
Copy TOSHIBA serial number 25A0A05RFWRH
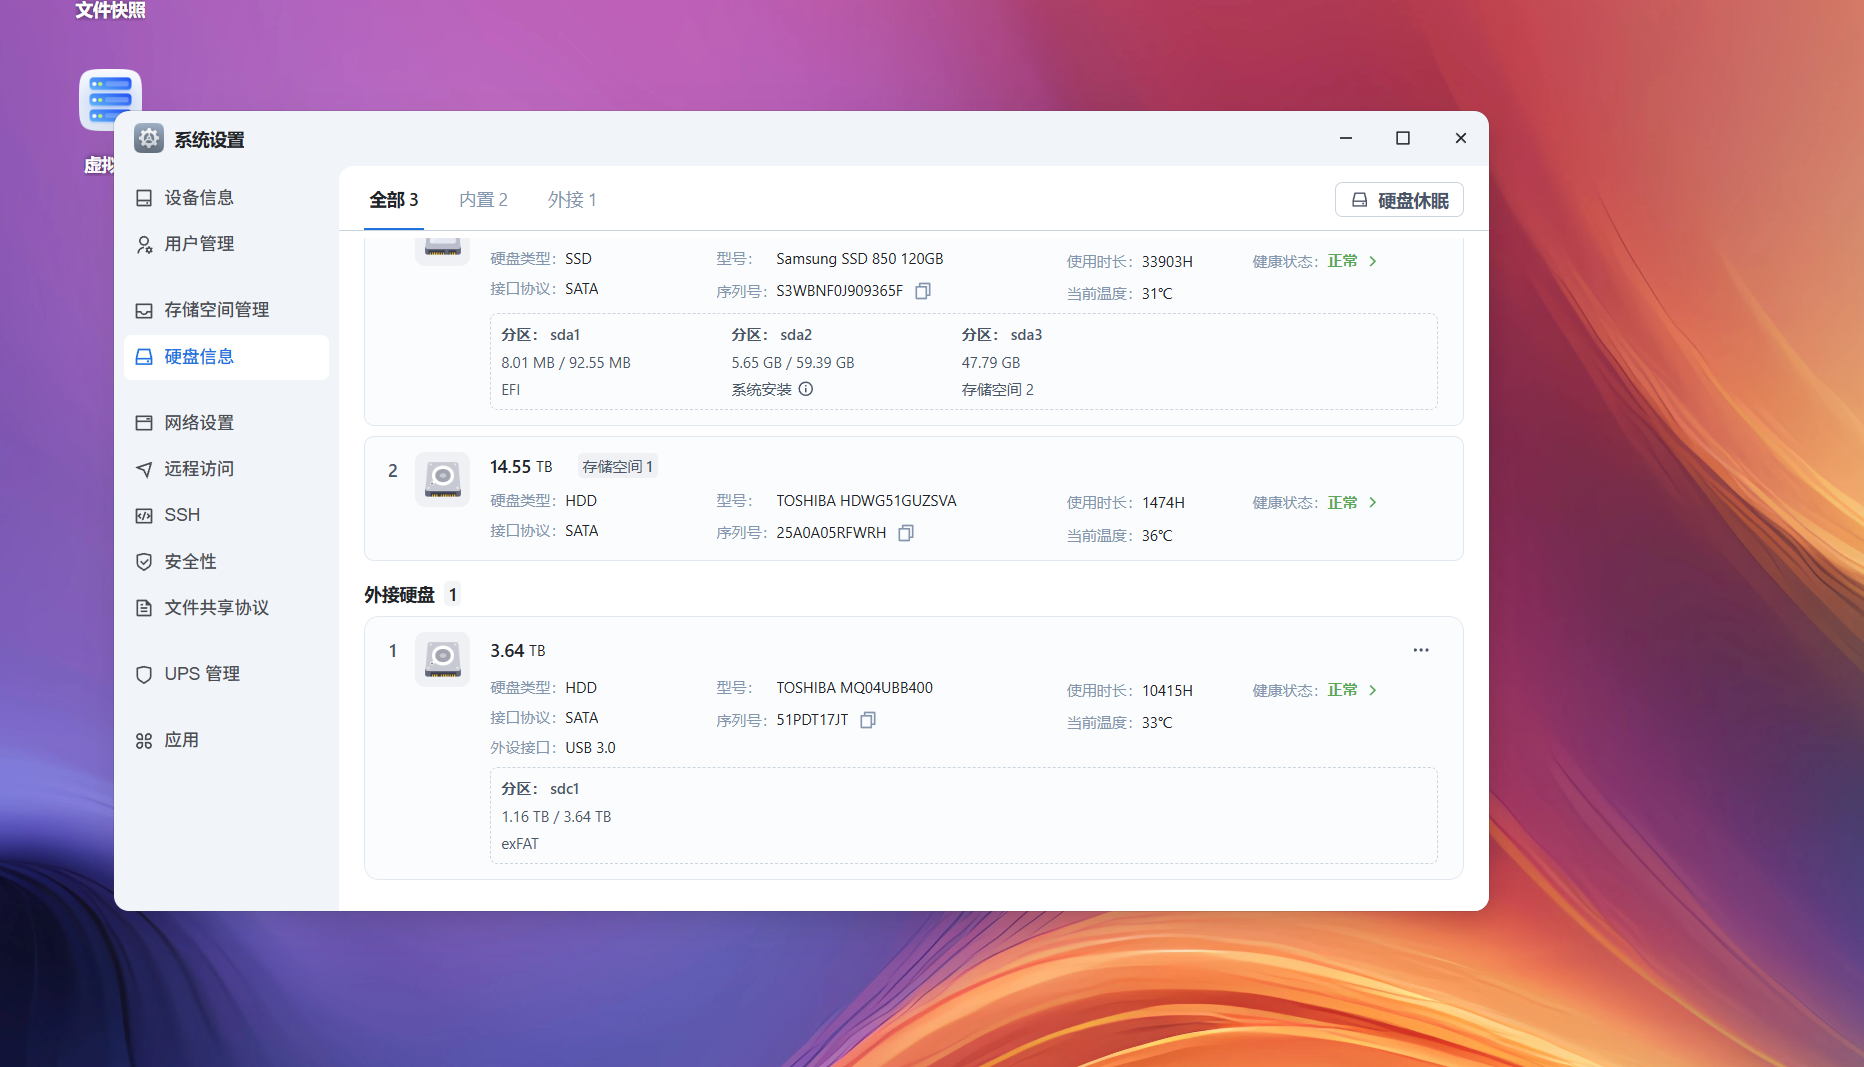point(906,533)
